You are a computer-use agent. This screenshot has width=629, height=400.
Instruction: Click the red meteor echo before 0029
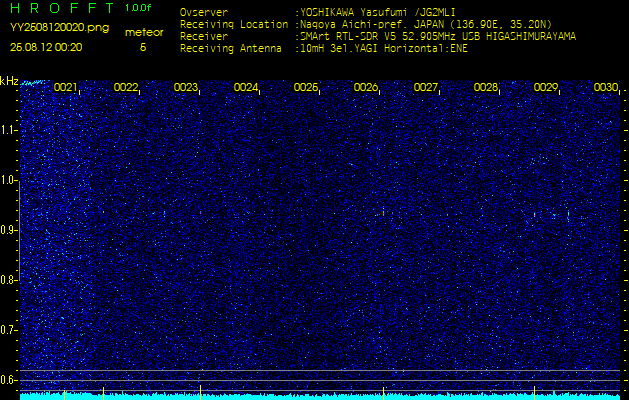(x=534, y=215)
